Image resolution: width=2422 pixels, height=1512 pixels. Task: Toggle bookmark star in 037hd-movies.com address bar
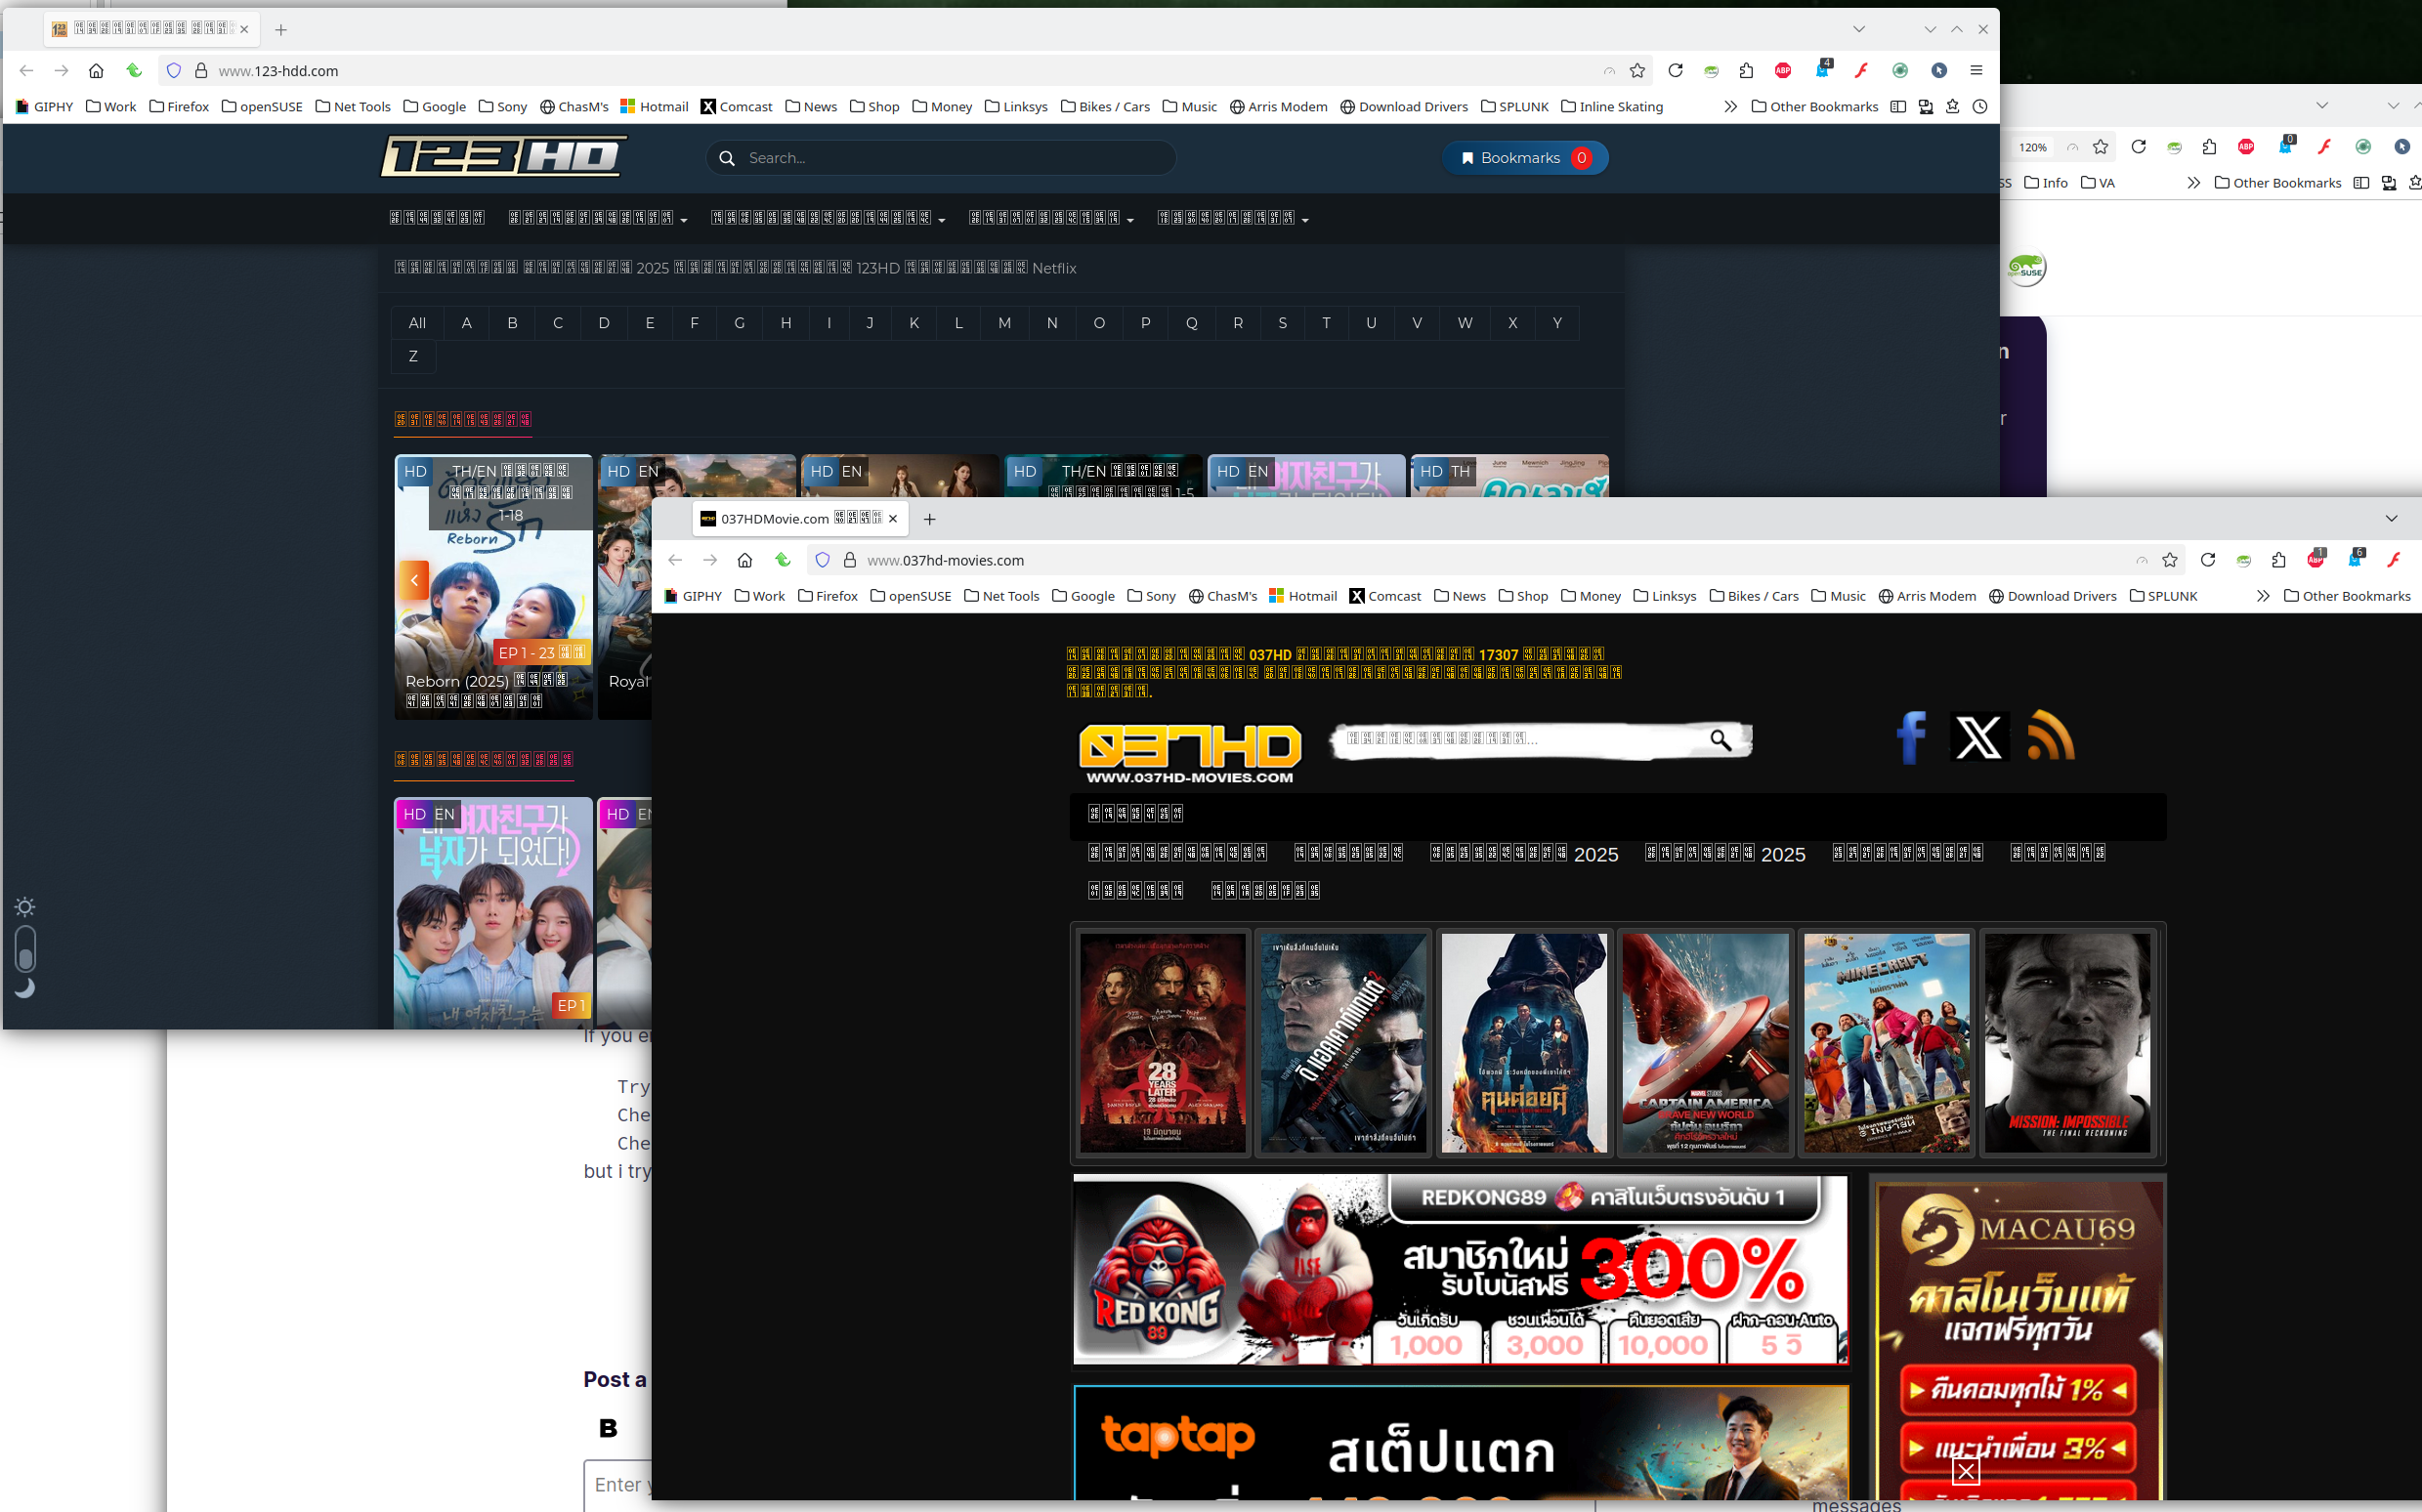pos(2170,560)
